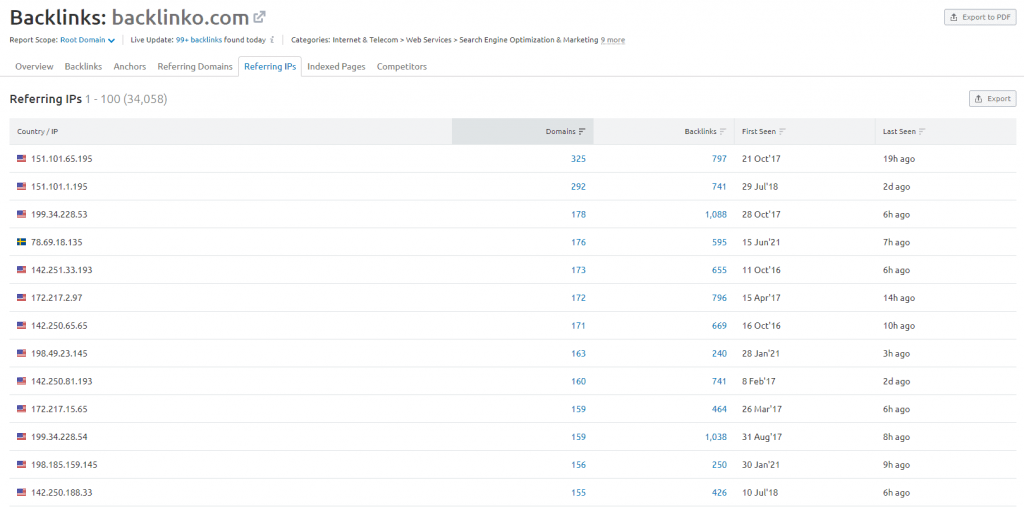Sort by Backlinks column sort icon
The width and height of the screenshot is (1024, 507).
[723, 131]
